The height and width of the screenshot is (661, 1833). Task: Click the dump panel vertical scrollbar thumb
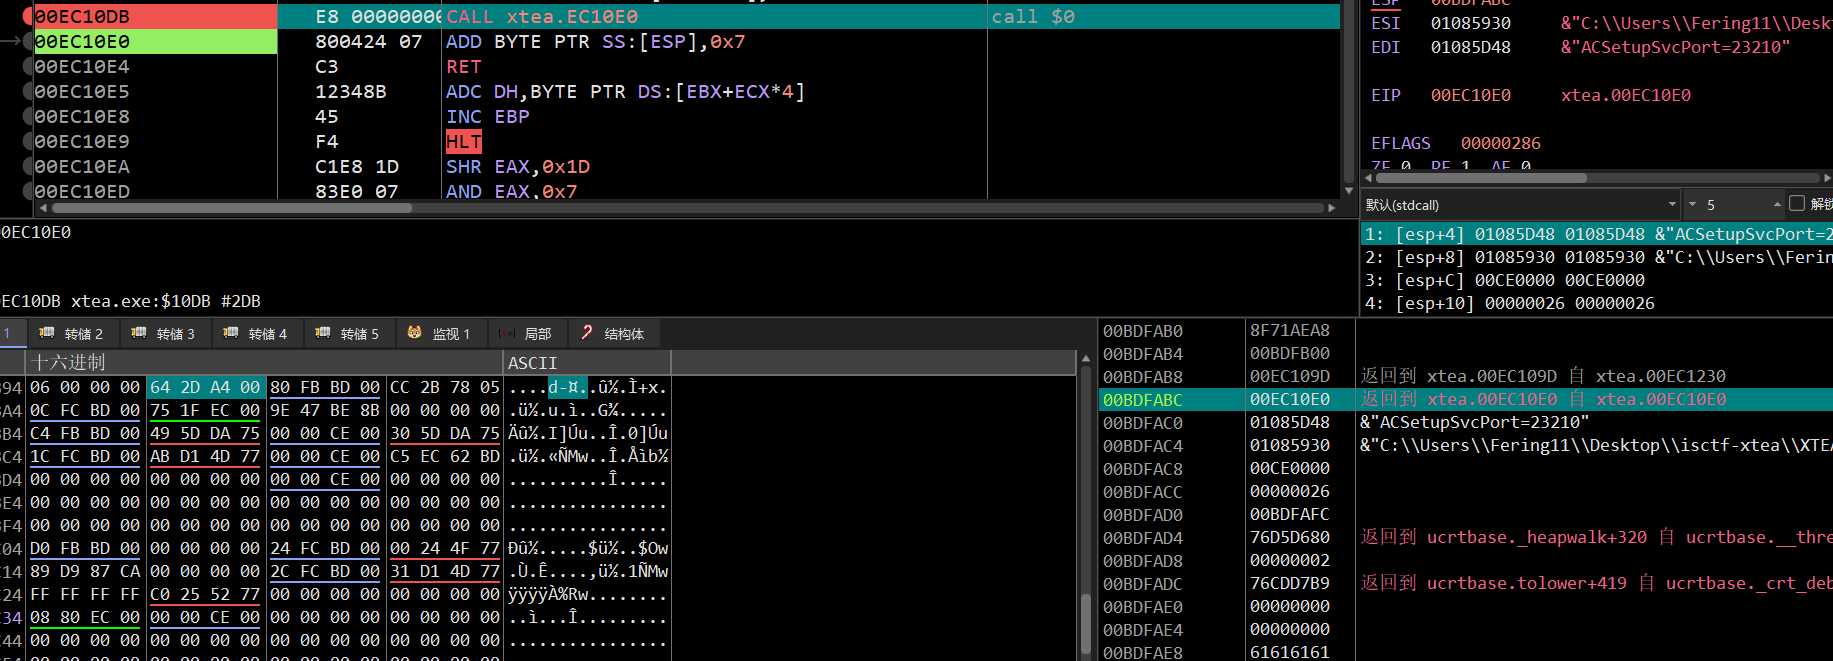(x=1085, y=625)
